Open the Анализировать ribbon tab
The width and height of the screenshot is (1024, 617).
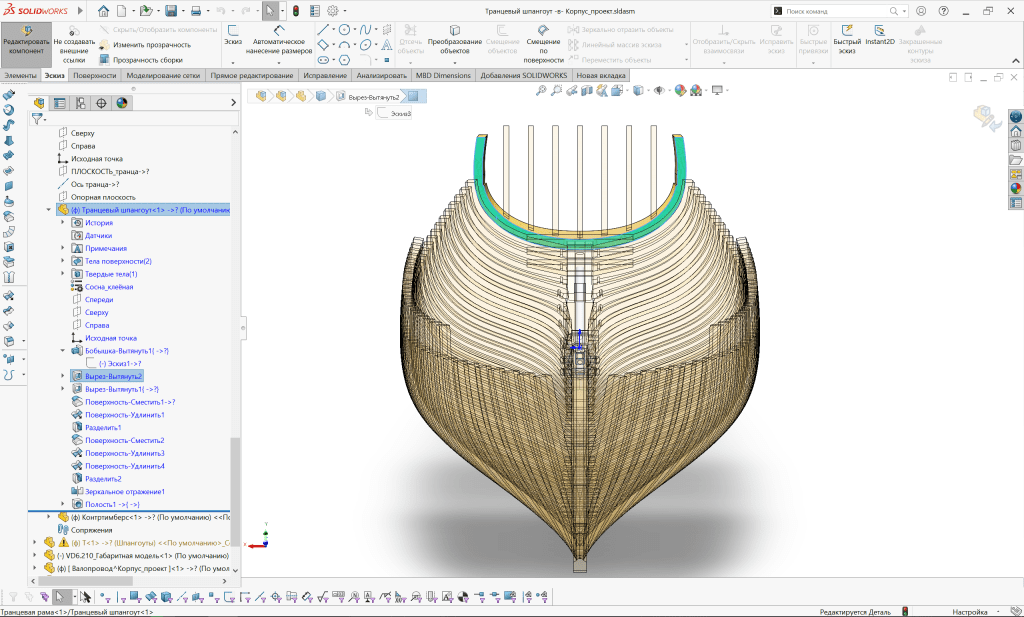381,75
